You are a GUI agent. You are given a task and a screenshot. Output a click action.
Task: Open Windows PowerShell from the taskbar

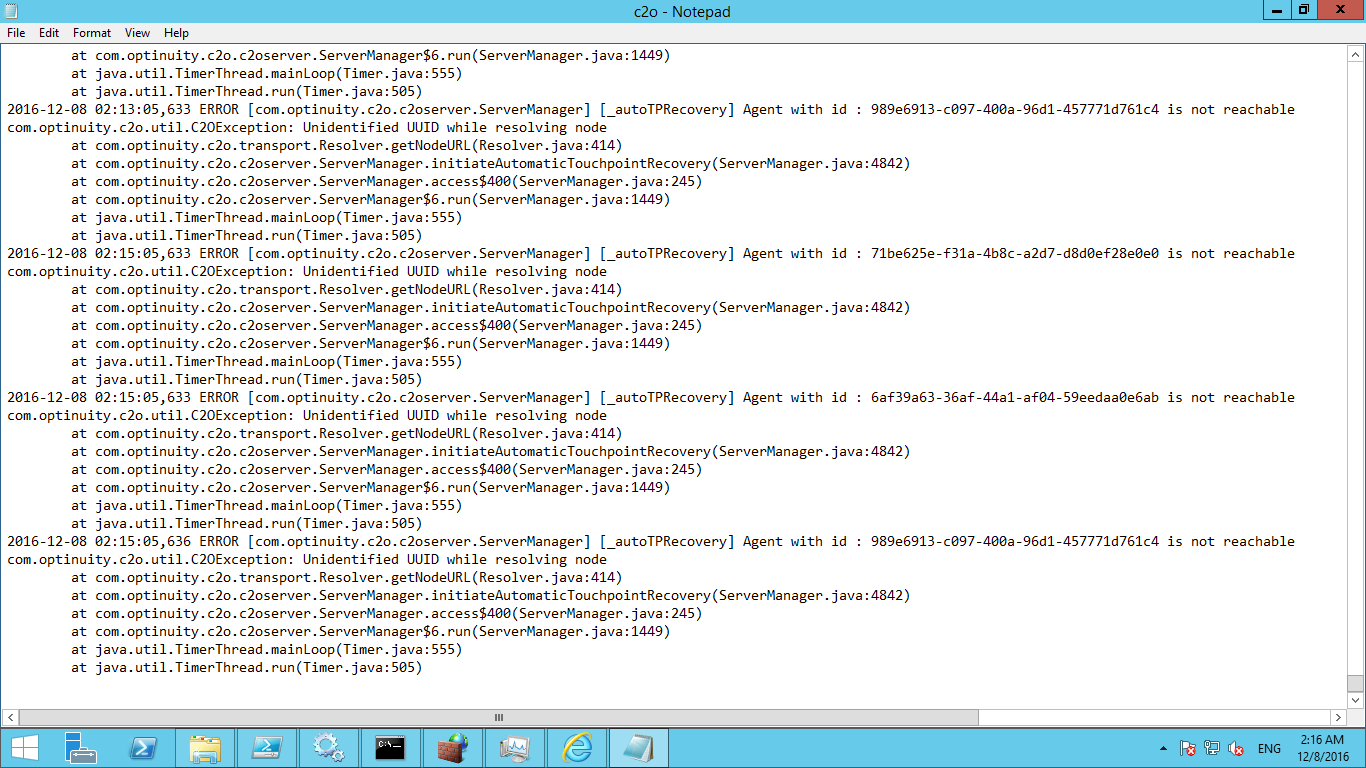tap(143, 748)
